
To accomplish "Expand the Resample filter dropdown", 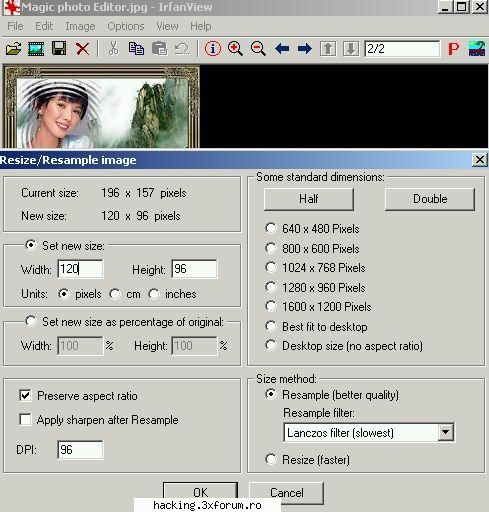I will (x=445, y=433).
